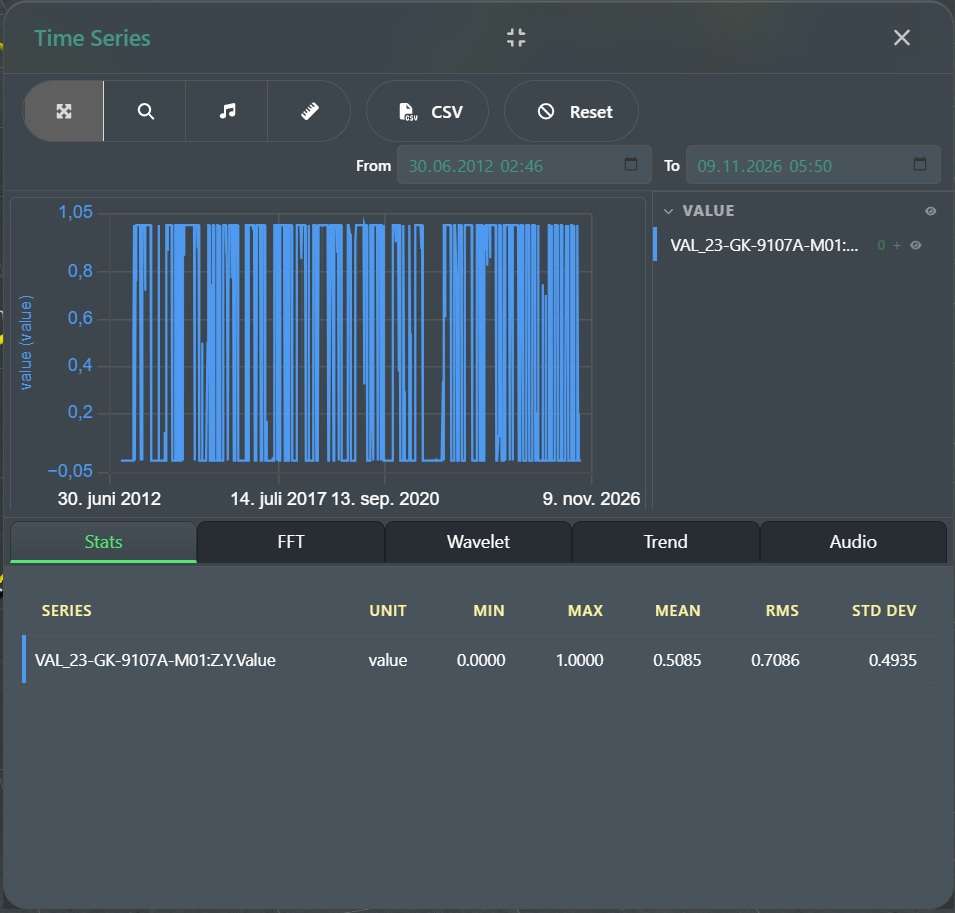Image resolution: width=955 pixels, height=913 pixels.
Task: Edit the To date field
Action: click(813, 165)
